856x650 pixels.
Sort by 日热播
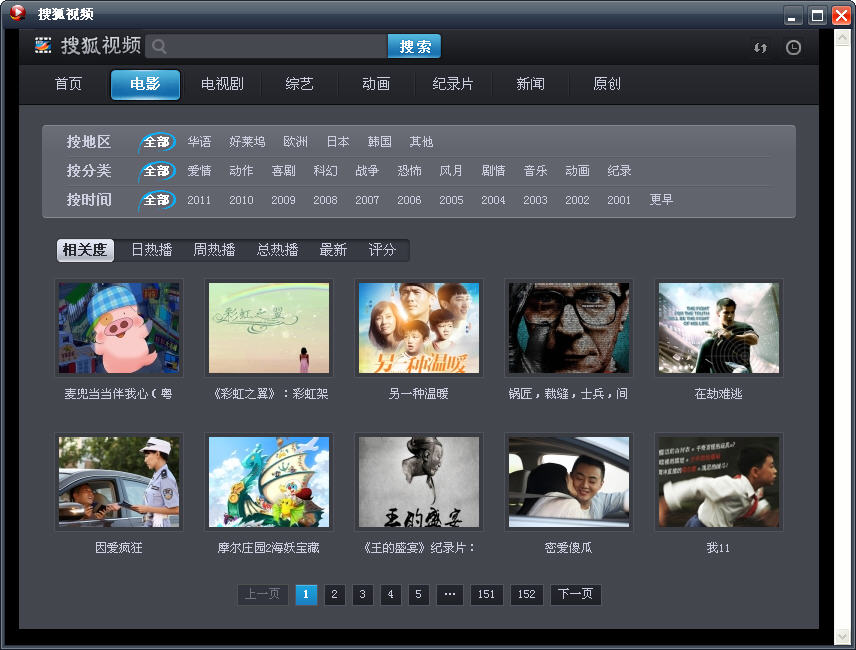(x=152, y=250)
